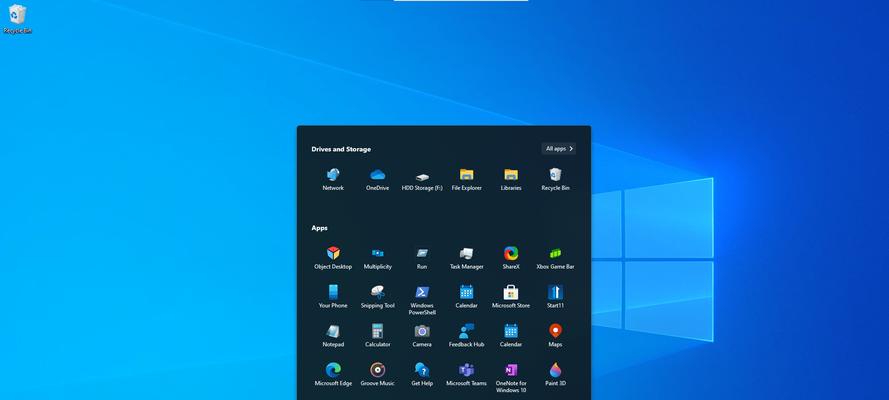Open the Libraries shortcut
Screen dimensions: 889x400
511,180
